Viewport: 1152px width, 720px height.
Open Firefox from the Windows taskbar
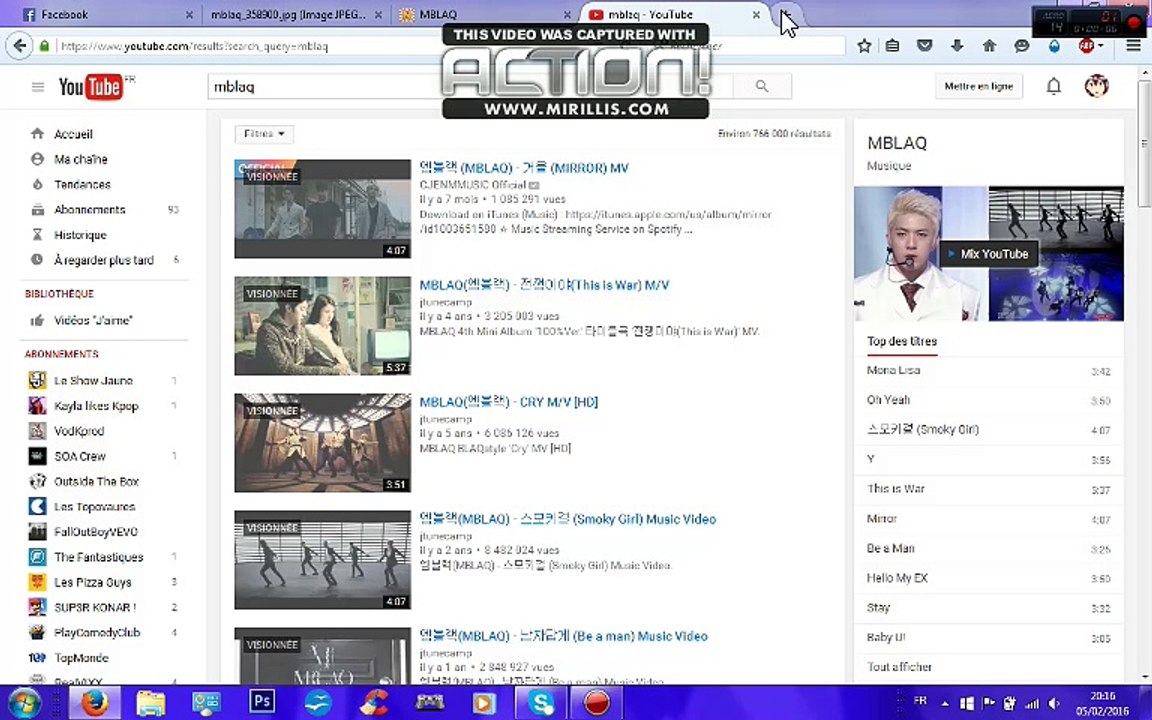click(x=94, y=702)
